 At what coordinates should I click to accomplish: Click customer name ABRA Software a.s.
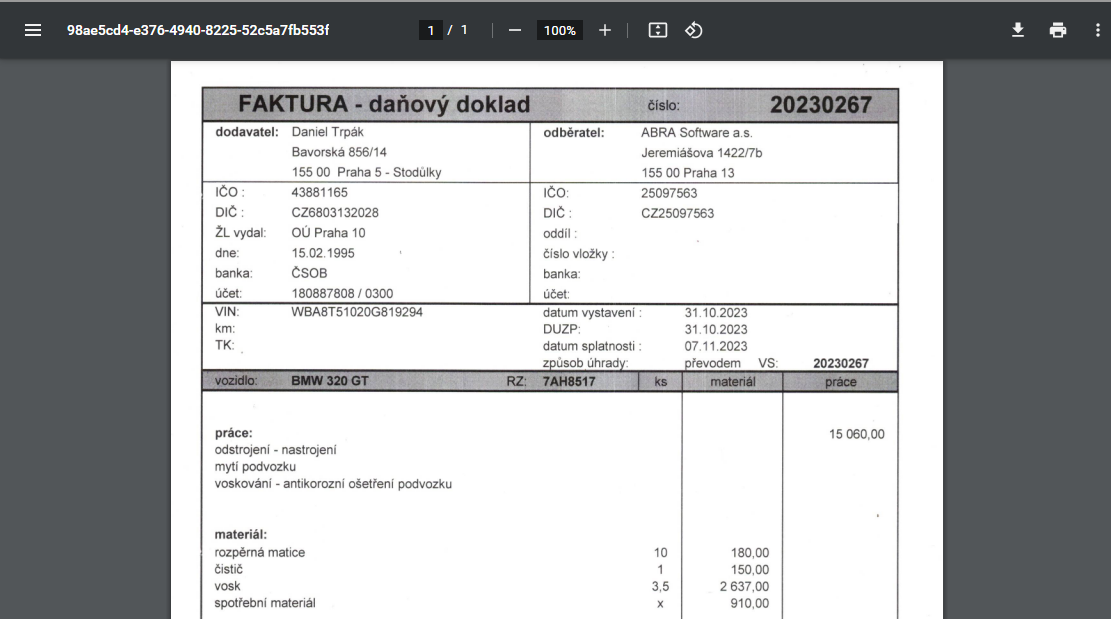(696, 132)
